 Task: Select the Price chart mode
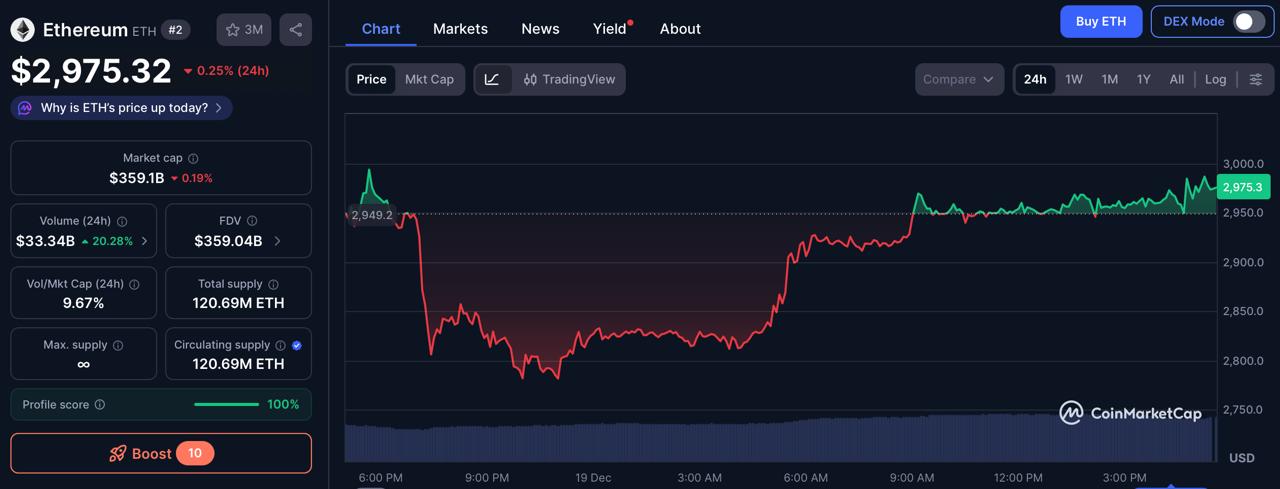[x=371, y=79]
